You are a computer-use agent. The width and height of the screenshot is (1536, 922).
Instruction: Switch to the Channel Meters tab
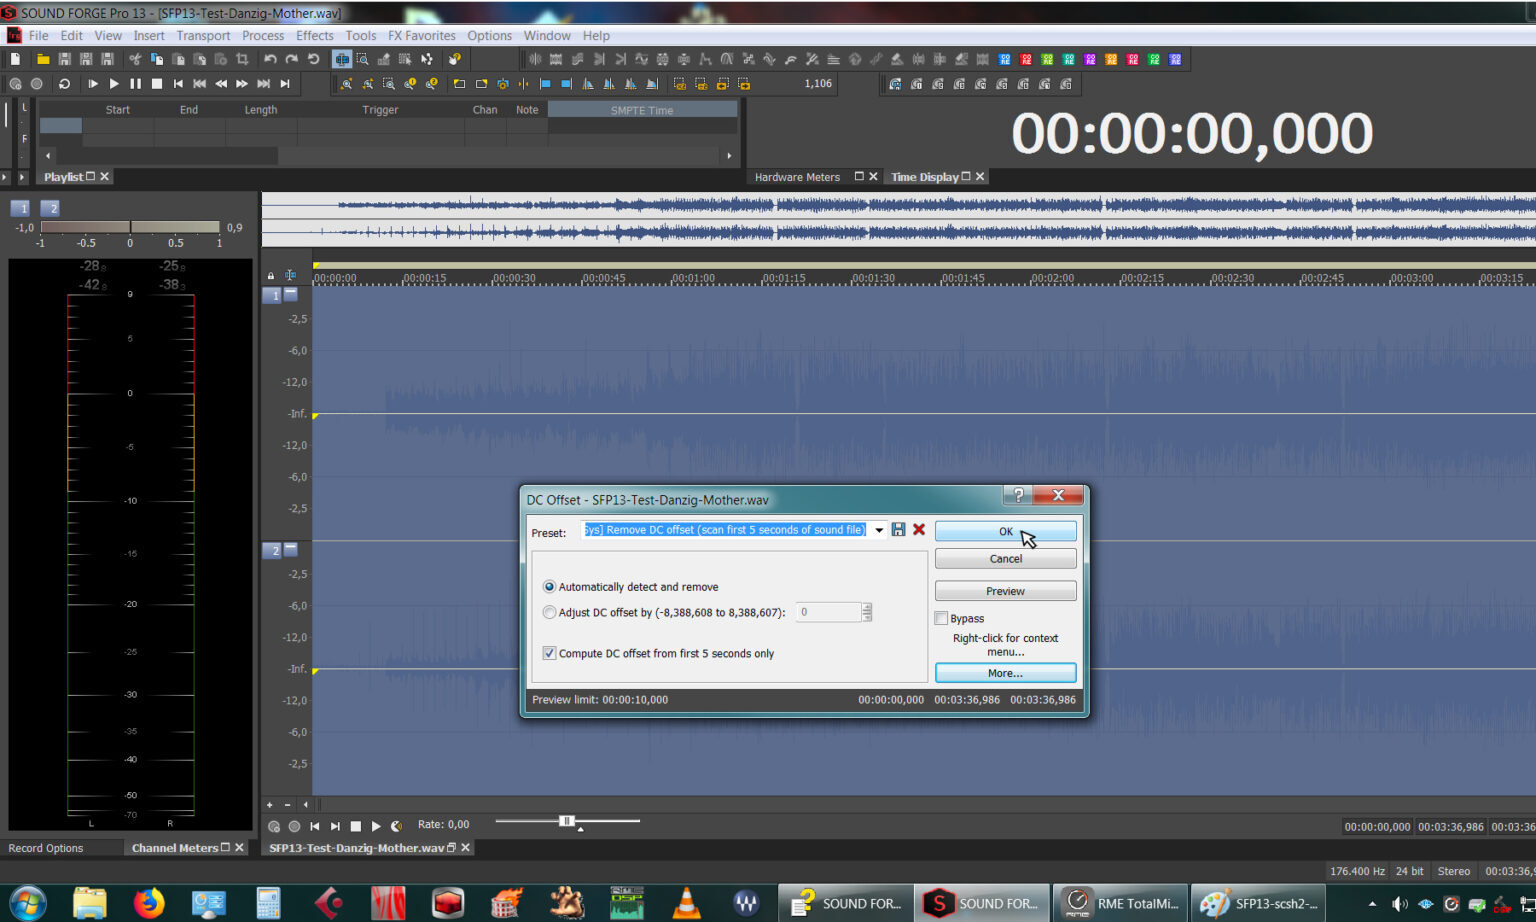(175, 848)
